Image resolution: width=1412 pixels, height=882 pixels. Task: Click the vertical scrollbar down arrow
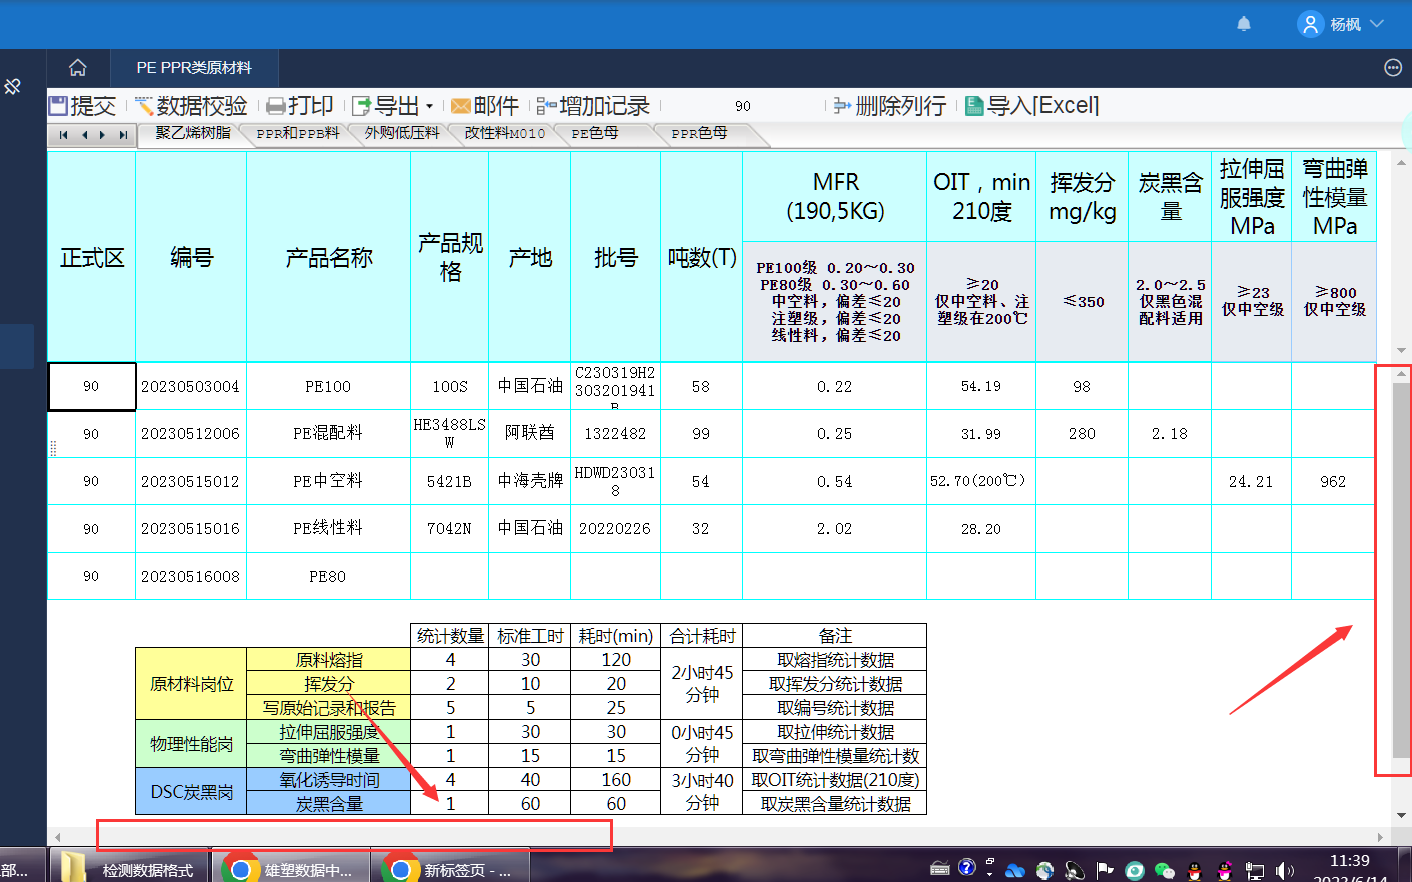click(x=1401, y=815)
